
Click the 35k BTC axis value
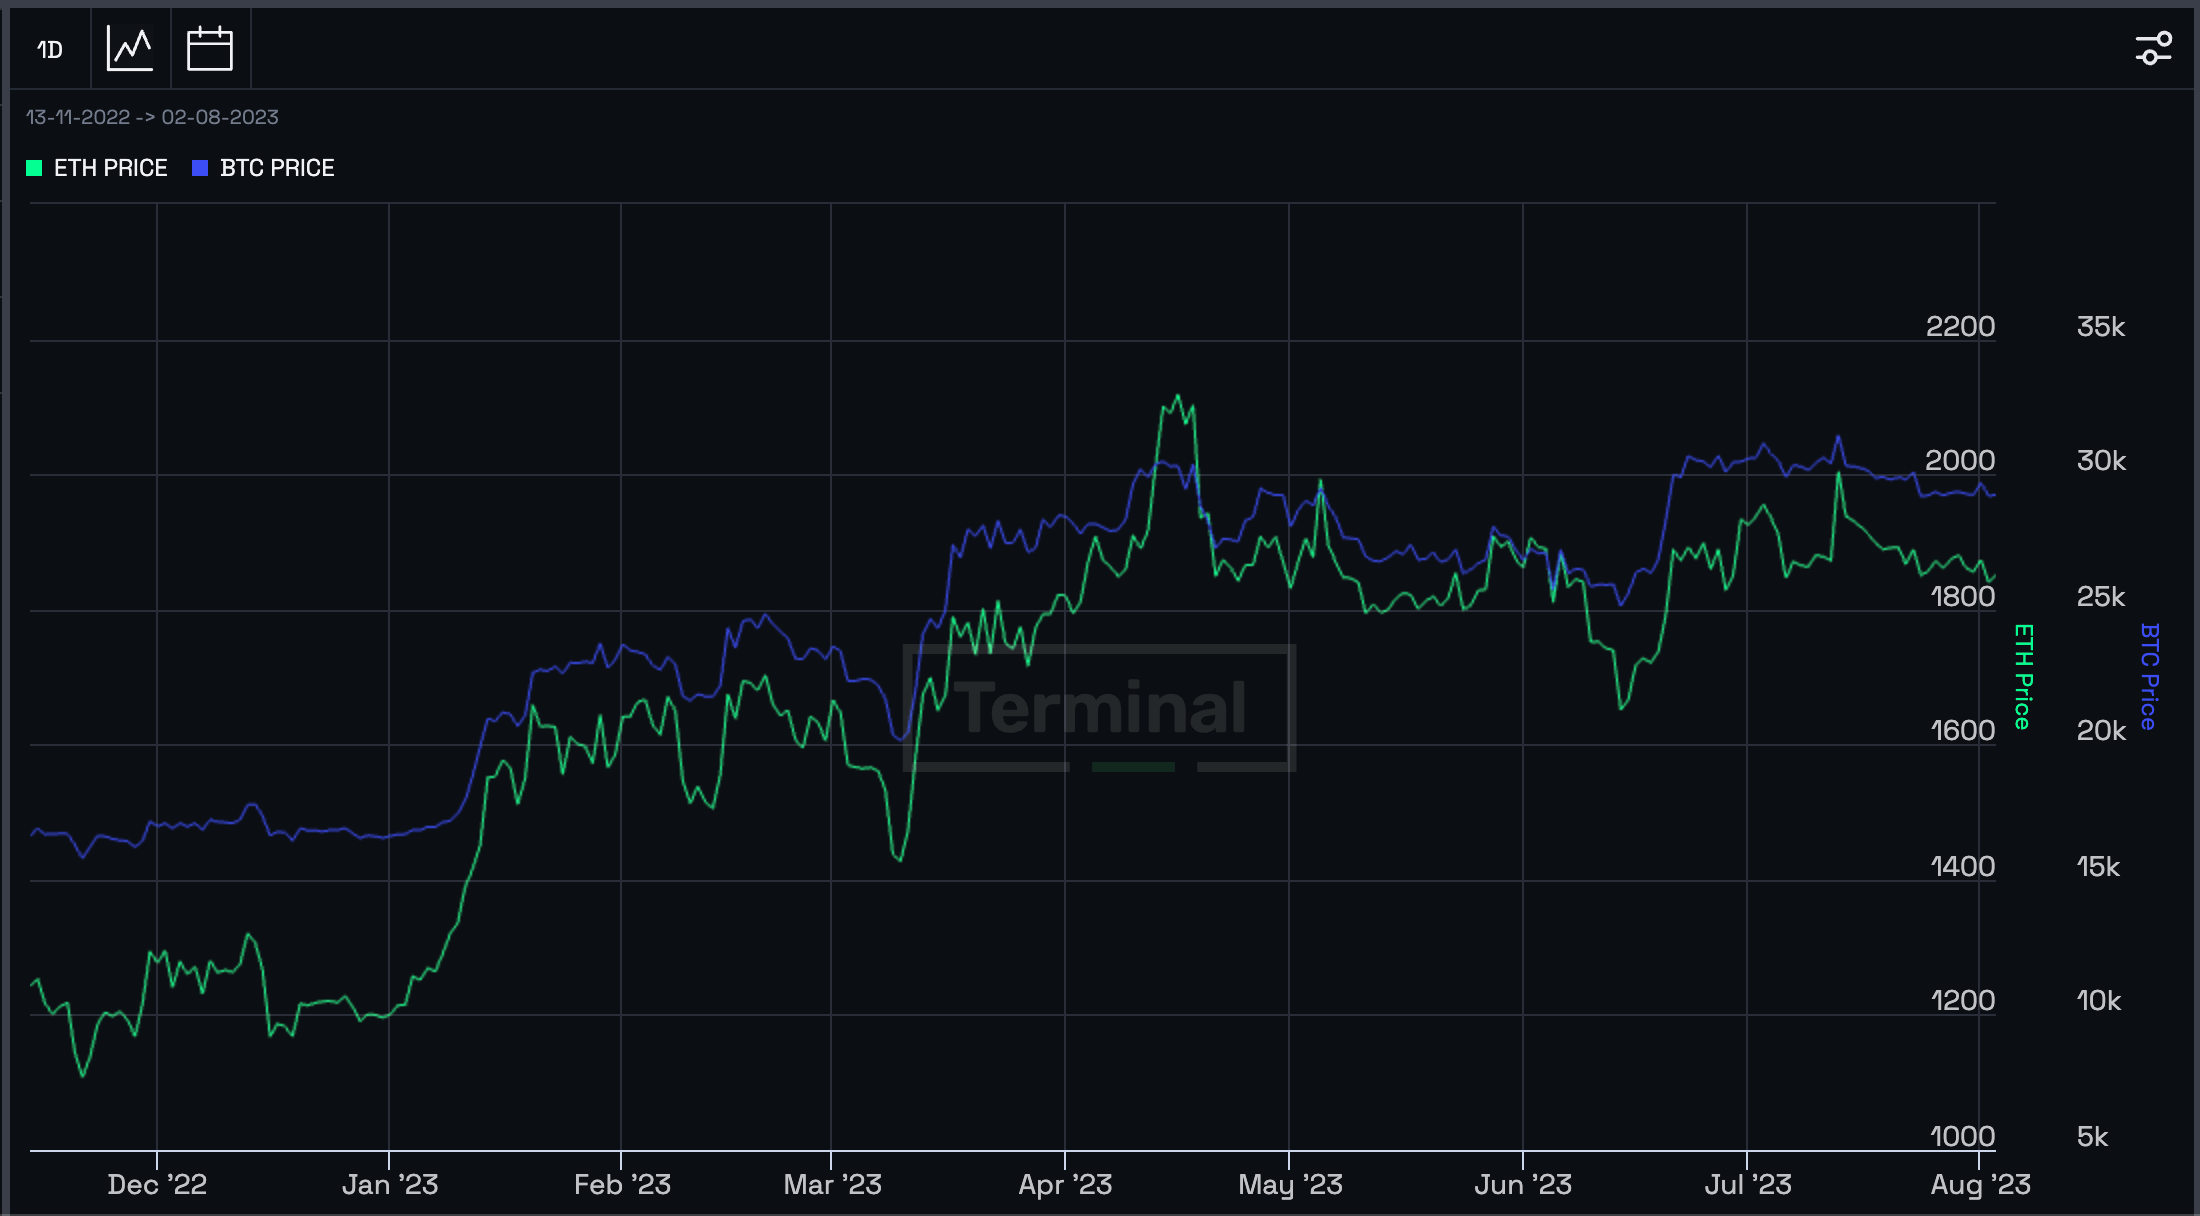point(2101,326)
